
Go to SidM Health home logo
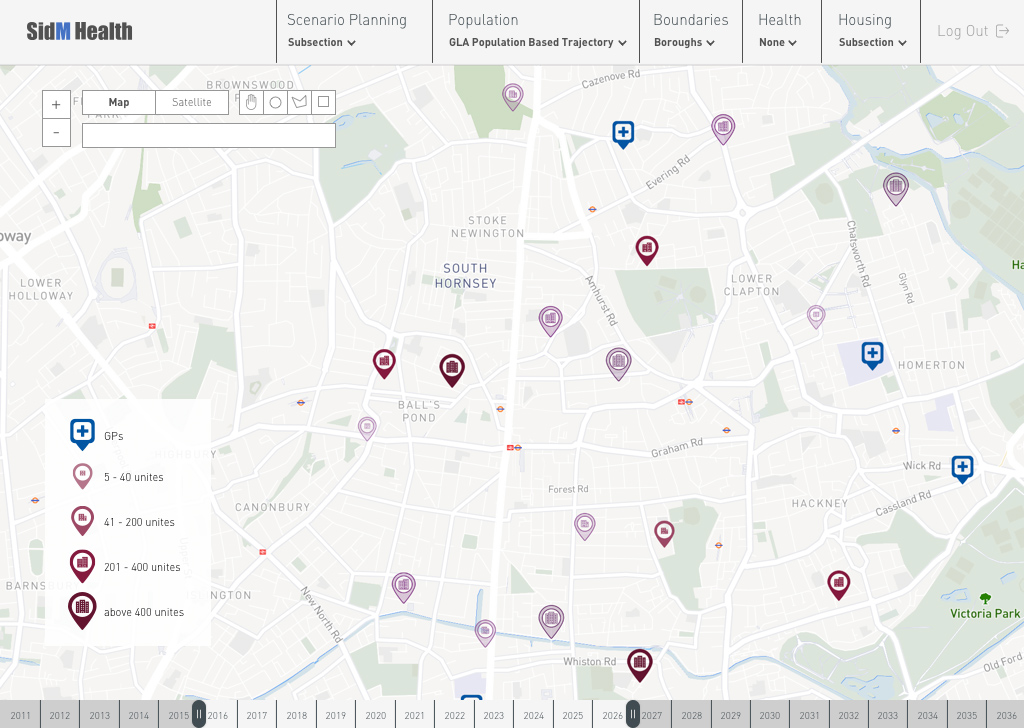(79, 31)
